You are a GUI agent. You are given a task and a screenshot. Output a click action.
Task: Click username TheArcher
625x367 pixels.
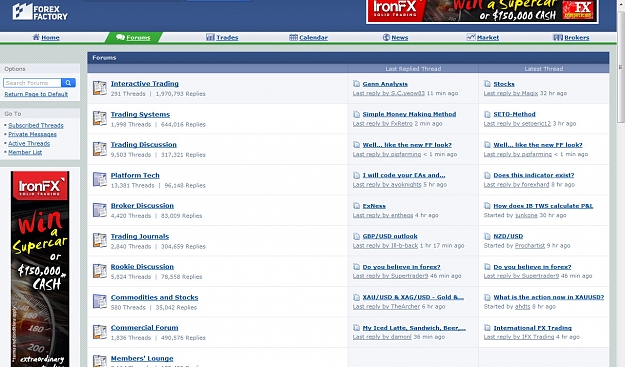click(x=405, y=306)
